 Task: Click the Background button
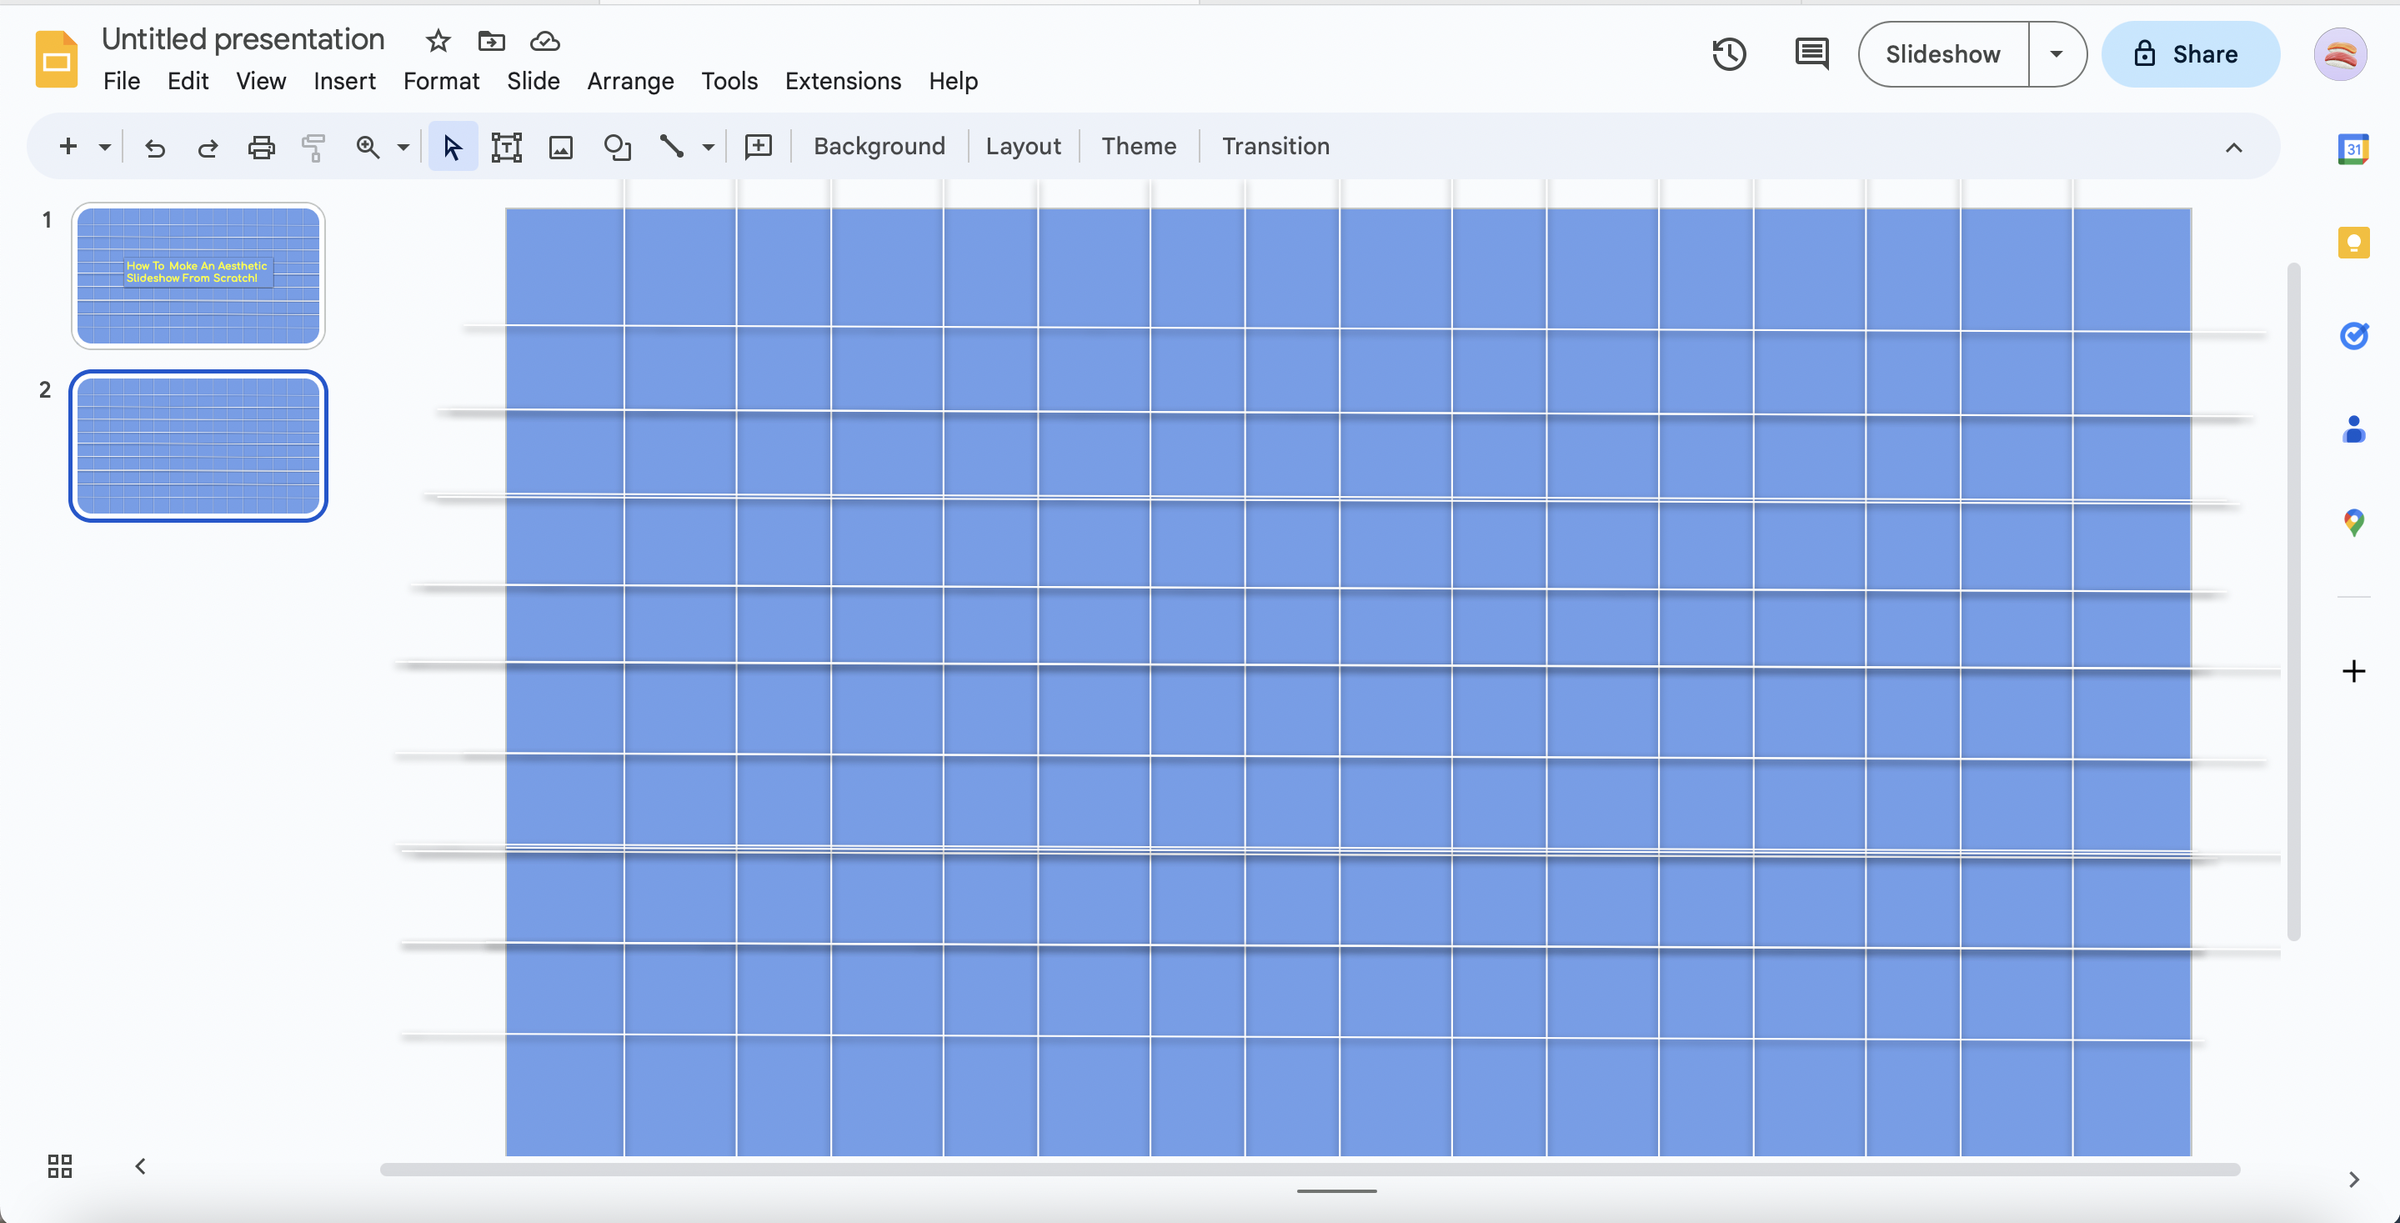click(879, 146)
